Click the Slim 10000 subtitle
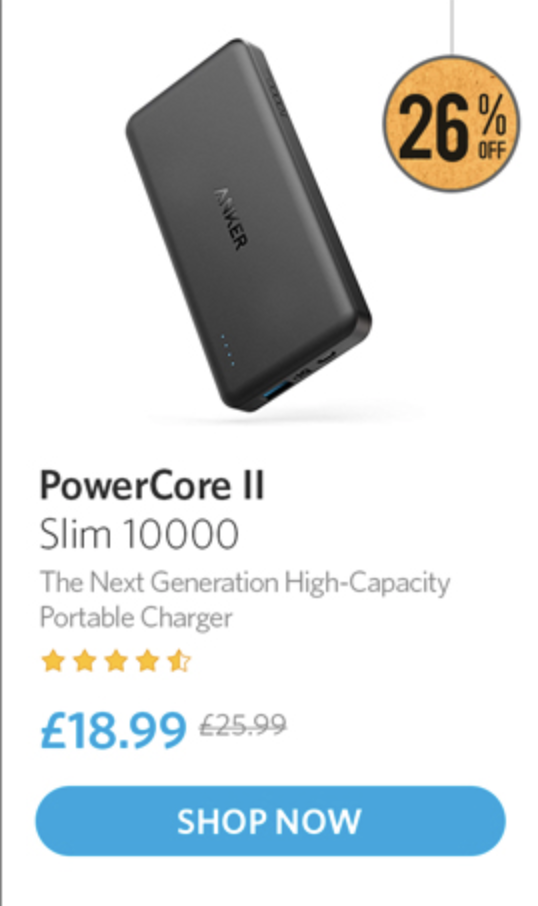 click(x=139, y=534)
